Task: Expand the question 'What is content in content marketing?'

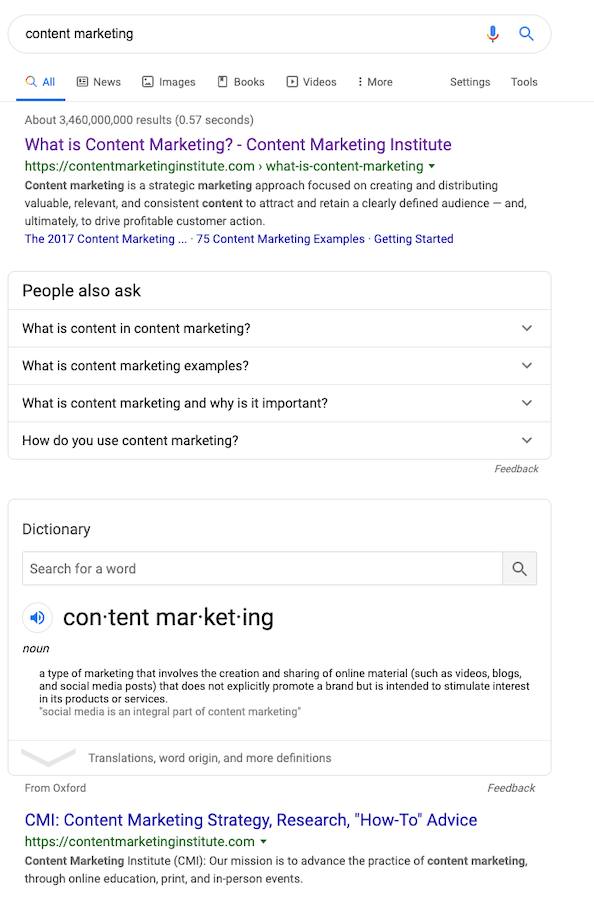Action: [x=527, y=328]
